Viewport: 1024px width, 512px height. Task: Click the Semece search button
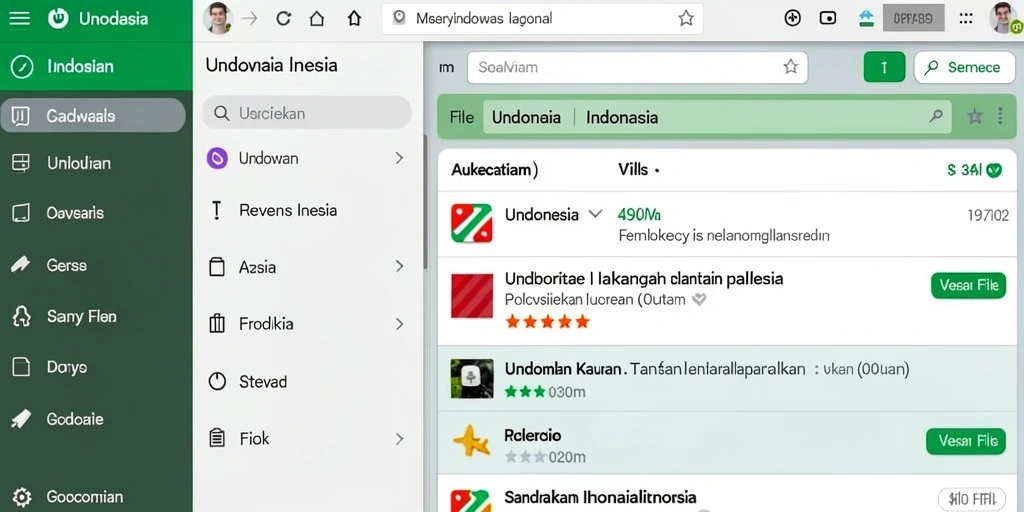coord(963,67)
